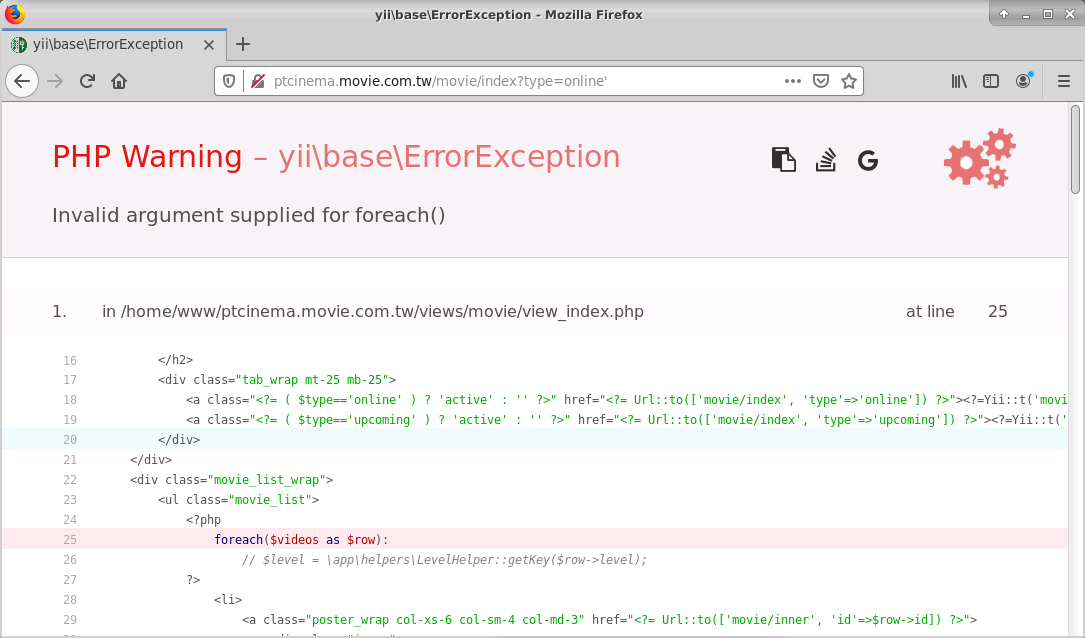Click the Firefox back arrow button
Screen dimensions: 1085x638
pyautogui.click(x=22, y=81)
